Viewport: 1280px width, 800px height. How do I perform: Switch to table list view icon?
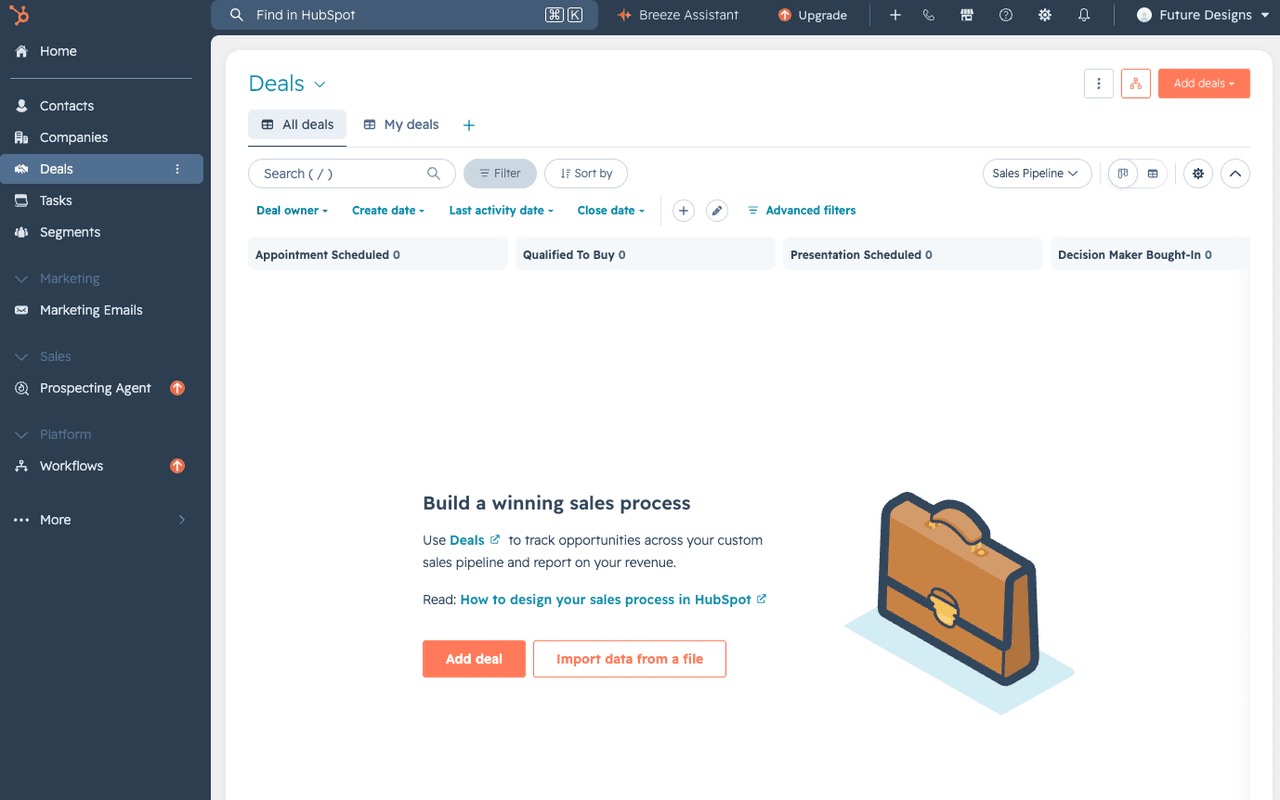coord(1153,174)
